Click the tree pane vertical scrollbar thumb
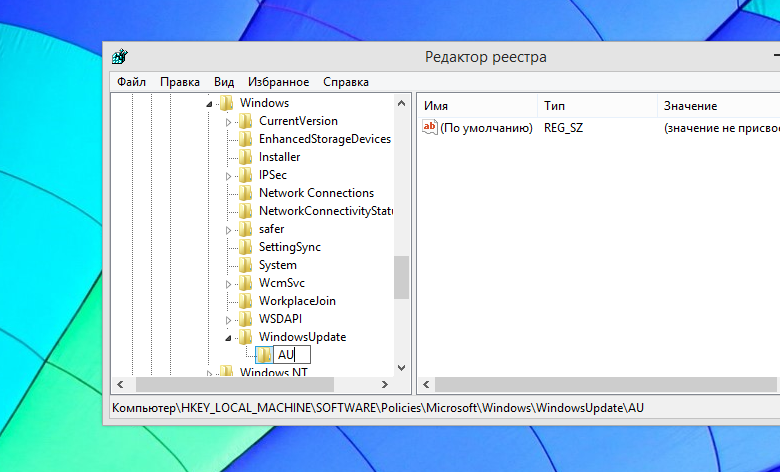 pos(402,278)
